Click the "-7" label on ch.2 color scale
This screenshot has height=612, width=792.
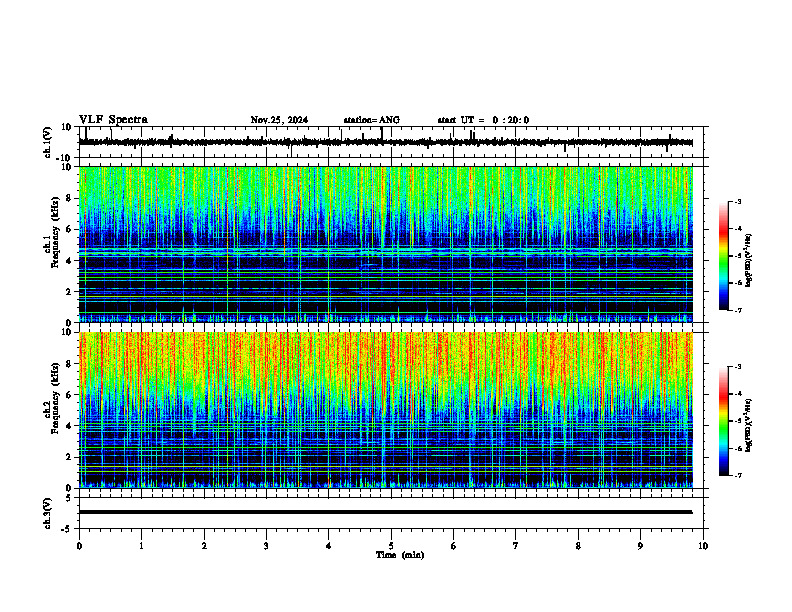[x=737, y=475]
